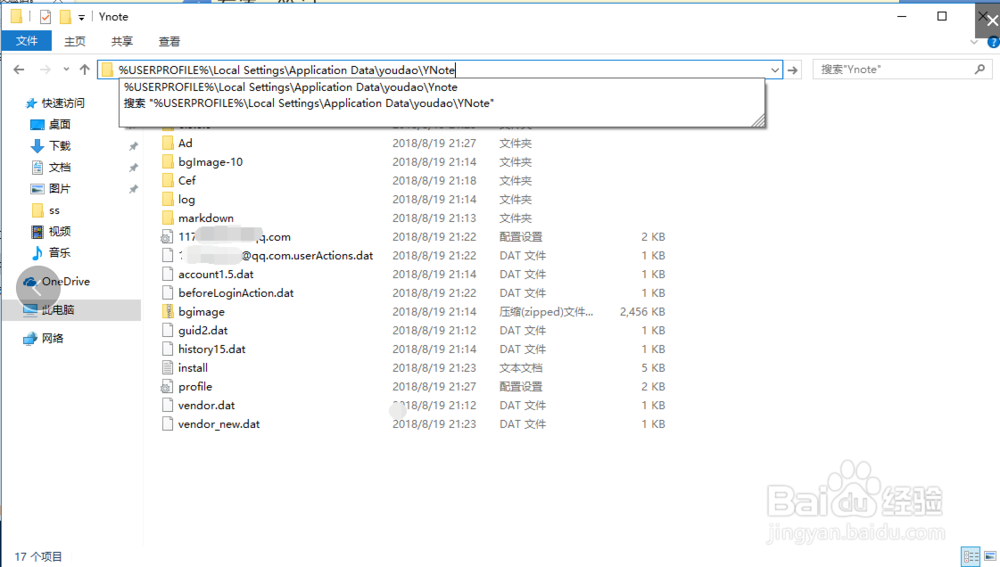Open 图片 in the sidebar
Image resolution: width=1000 pixels, height=567 pixels.
click(x=50, y=189)
